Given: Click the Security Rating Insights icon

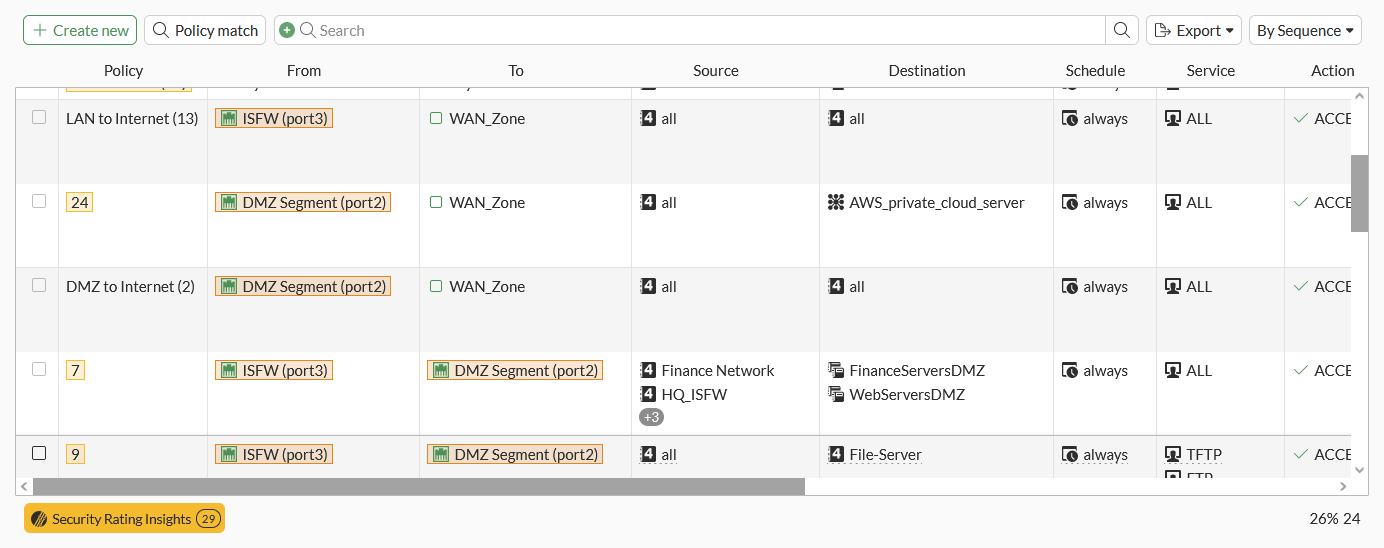Looking at the screenshot, I should 39,519.
